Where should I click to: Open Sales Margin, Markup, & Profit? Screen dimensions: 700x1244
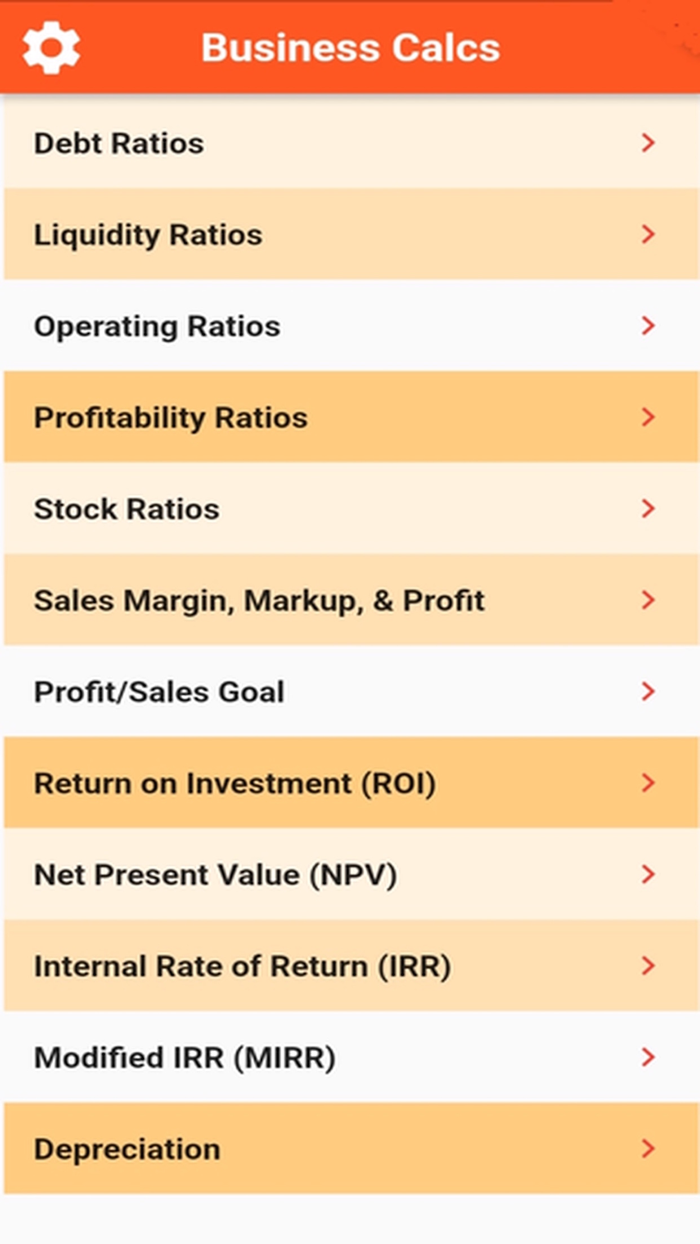(x=260, y=600)
